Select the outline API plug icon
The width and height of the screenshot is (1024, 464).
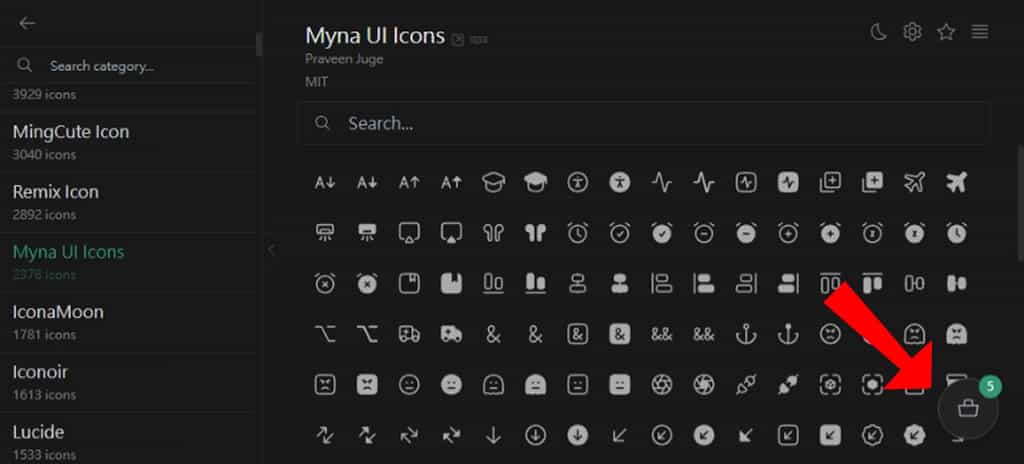tap(746, 384)
